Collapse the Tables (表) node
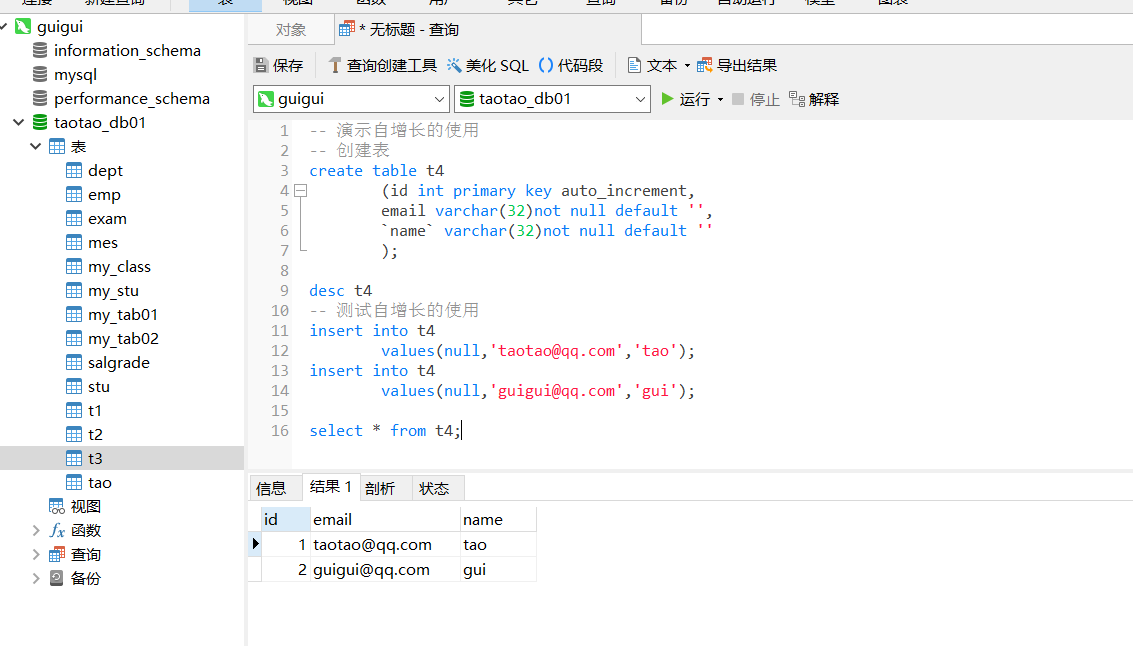Viewport: 1133px width, 646px height. [x=35, y=147]
